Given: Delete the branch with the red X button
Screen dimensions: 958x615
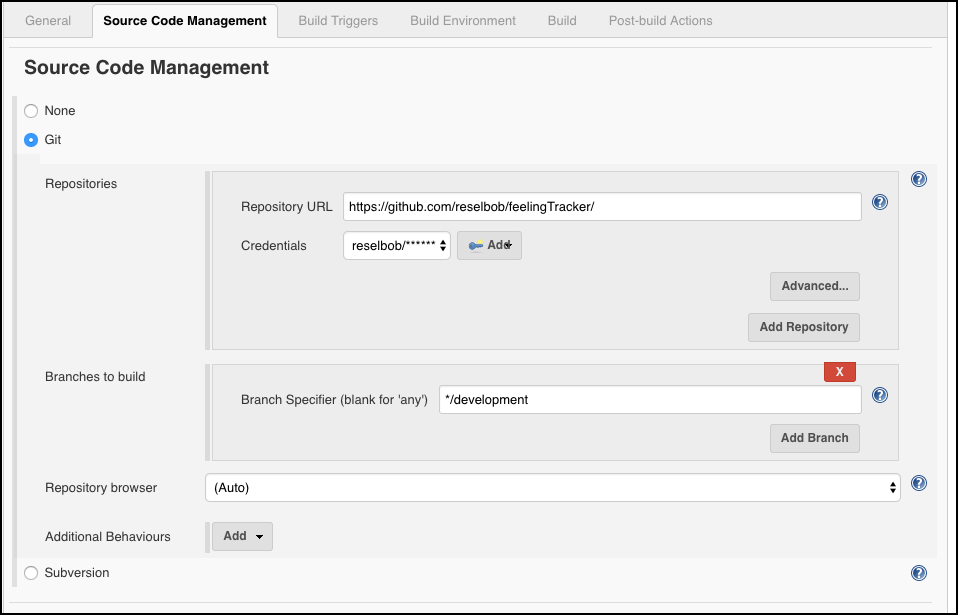Looking at the screenshot, I should [839, 372].
